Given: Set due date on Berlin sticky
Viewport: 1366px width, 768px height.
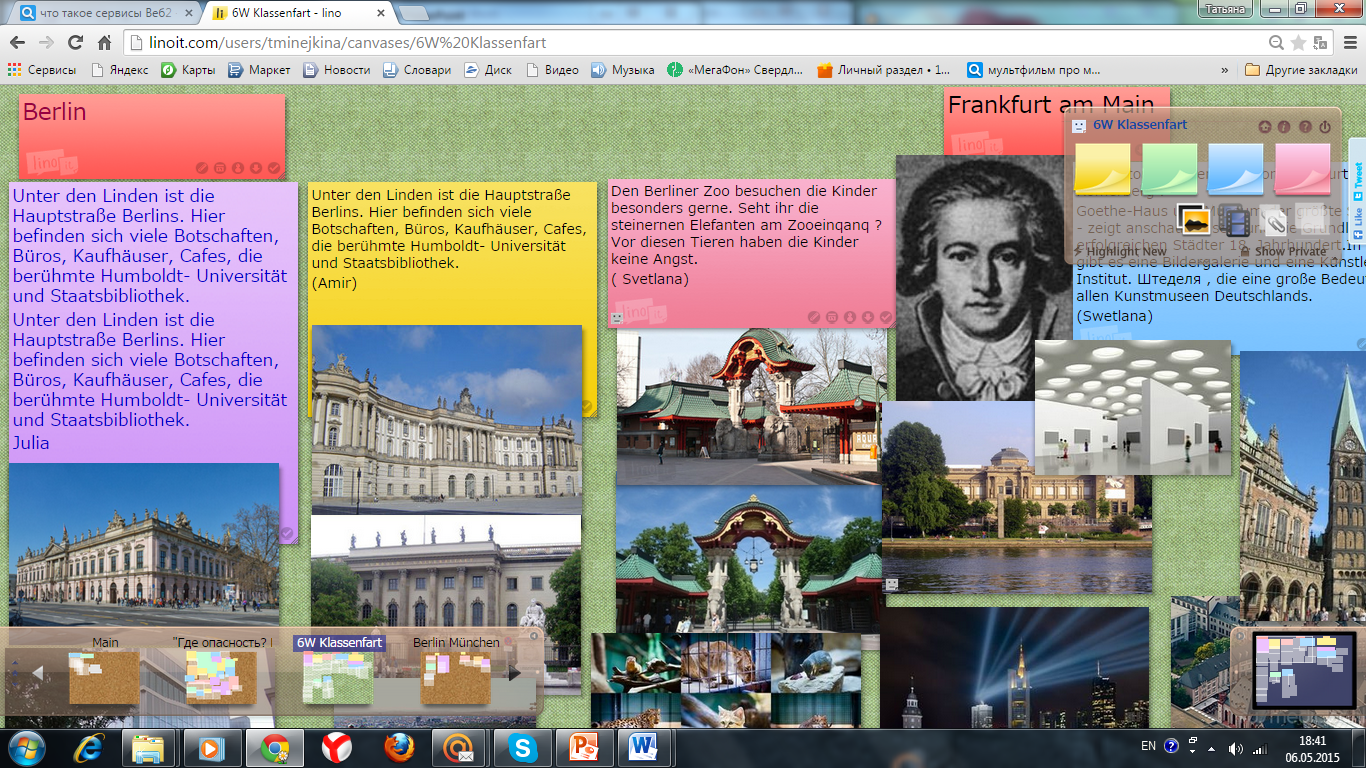Looking at the screenshot, I should coord(220,168).
